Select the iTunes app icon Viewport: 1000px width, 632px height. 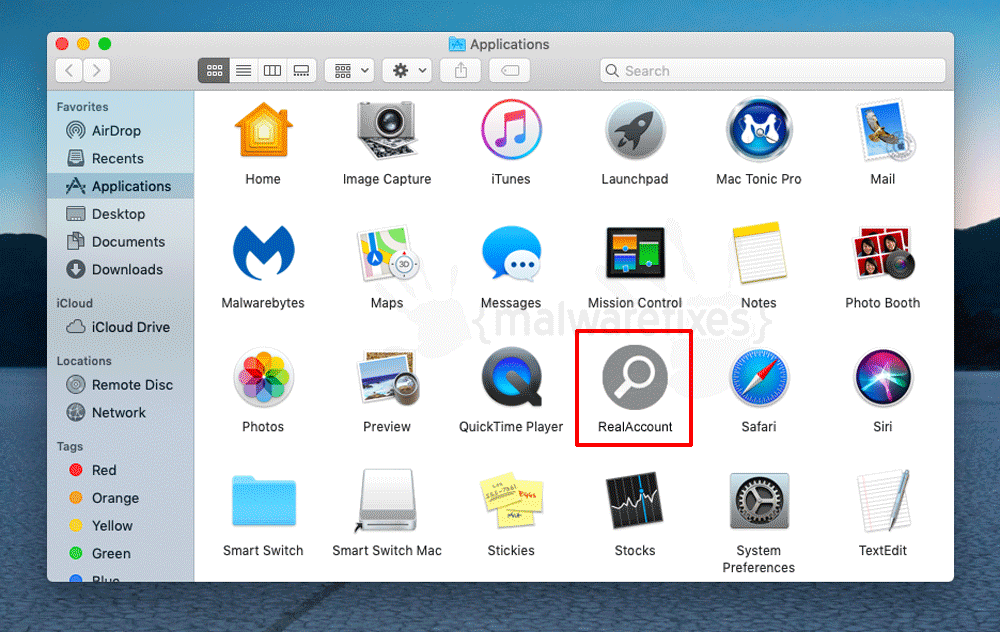pyautogui.click(x=511, y=129)
